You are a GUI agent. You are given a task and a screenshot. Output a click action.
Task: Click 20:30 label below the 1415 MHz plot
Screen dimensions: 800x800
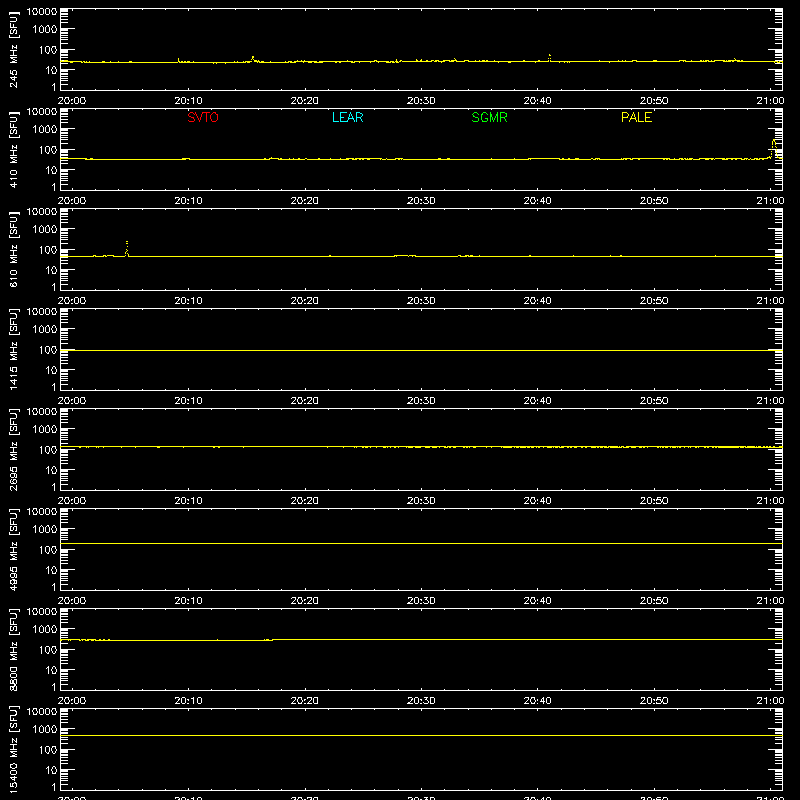(421, 401)
